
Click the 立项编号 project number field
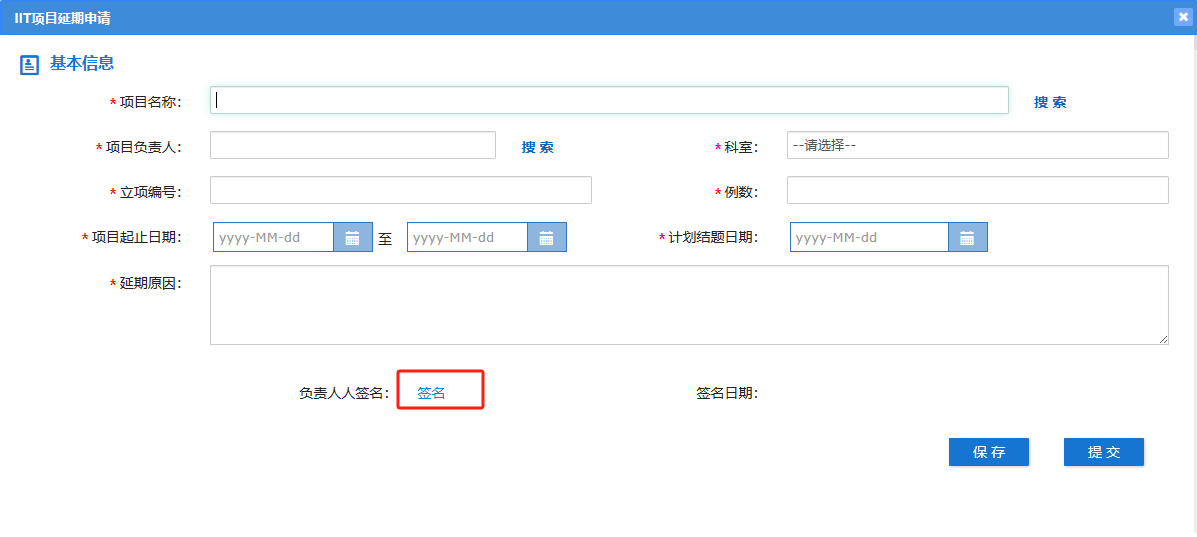click(x=400, y=191)
